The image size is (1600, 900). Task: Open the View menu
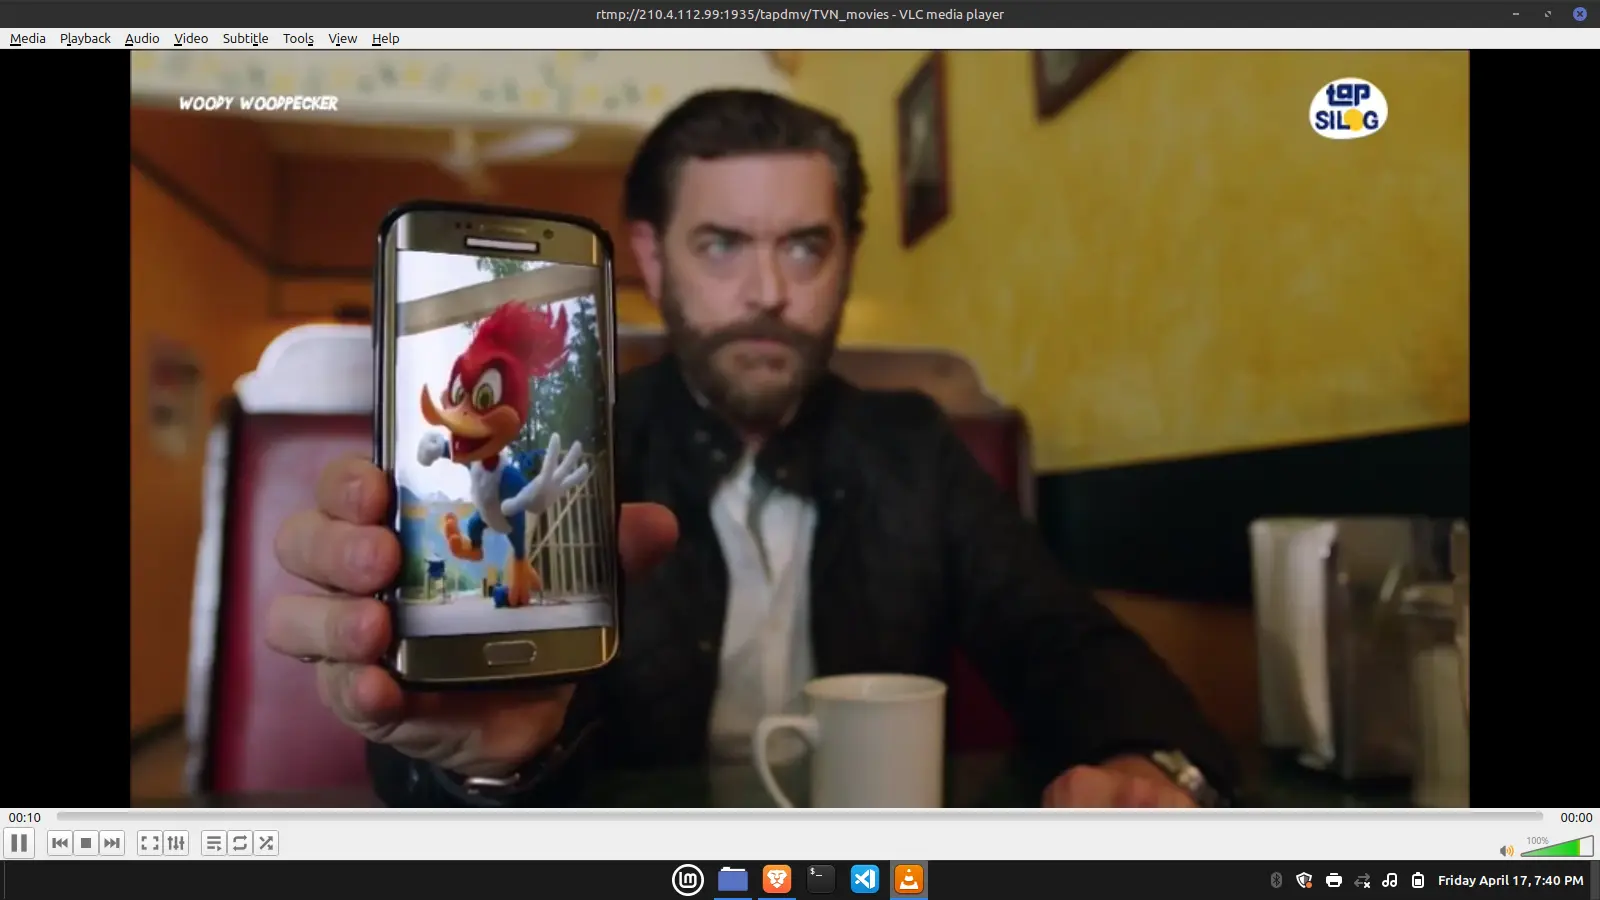click(x=343, y=38)
